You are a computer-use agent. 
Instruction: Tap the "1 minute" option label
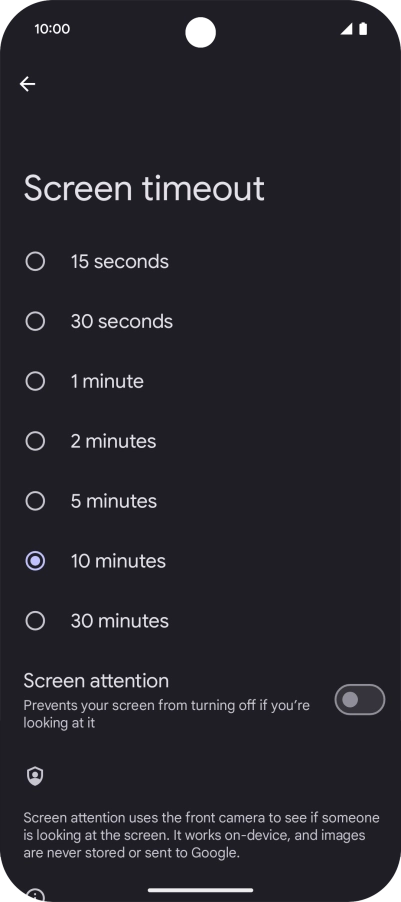[107, 381]
